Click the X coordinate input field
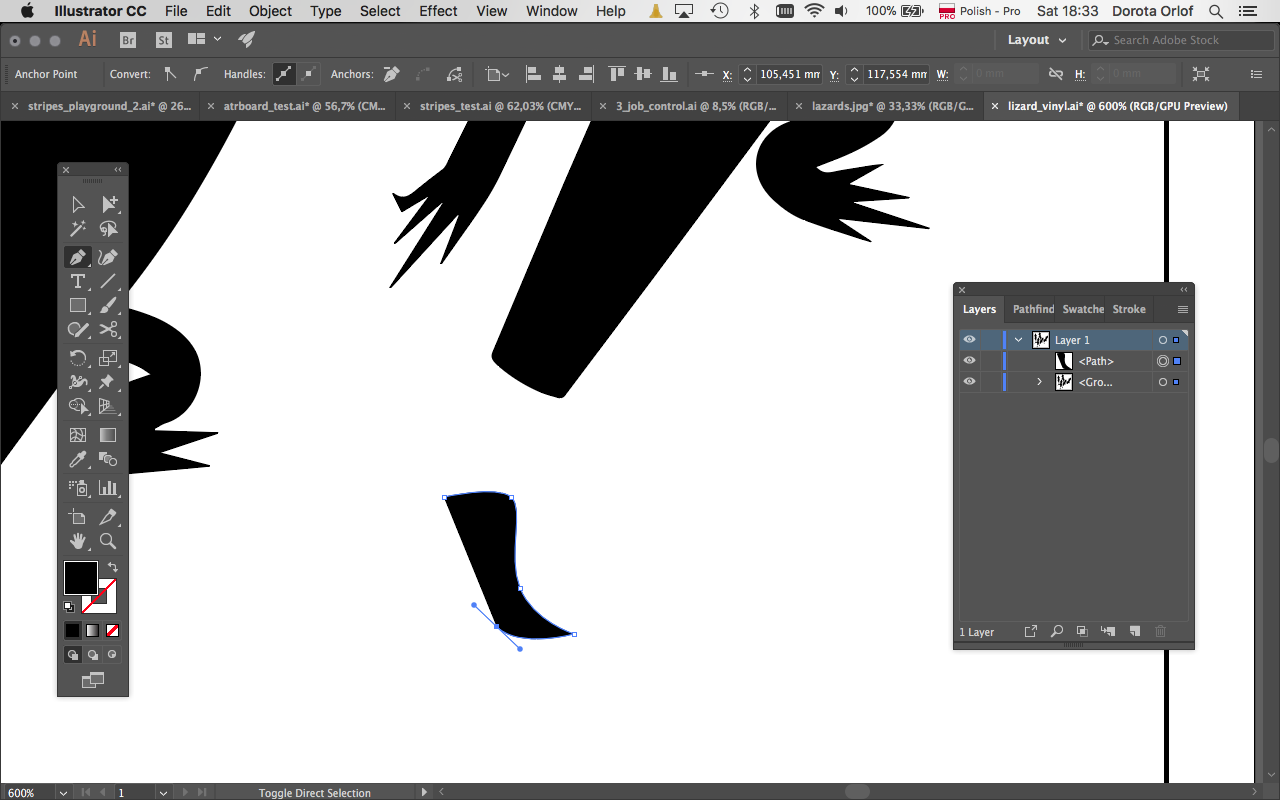 click(x=789, y=74)
